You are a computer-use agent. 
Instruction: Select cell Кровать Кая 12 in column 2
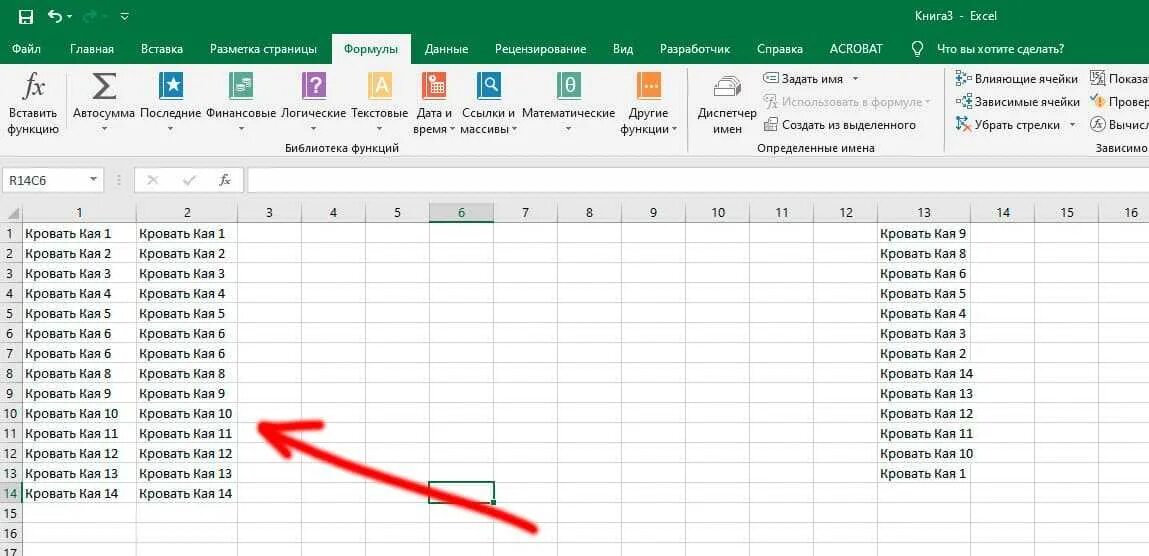coord(187,453)
